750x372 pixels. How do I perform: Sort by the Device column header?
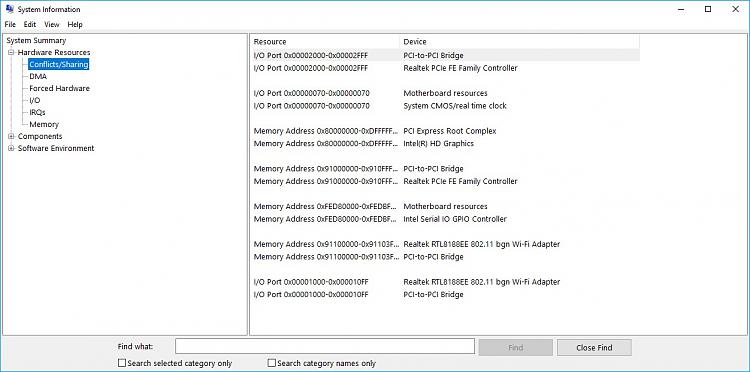(519, 42)
